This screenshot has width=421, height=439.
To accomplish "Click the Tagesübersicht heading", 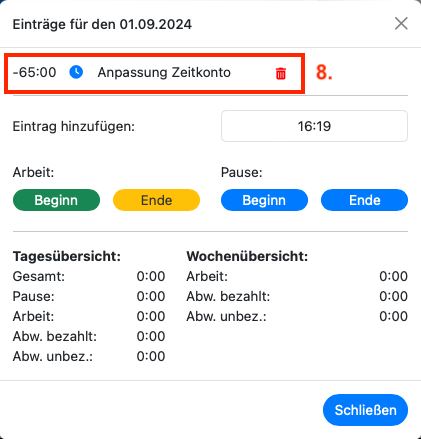I will pyautogui.click(x=67, y=256).
